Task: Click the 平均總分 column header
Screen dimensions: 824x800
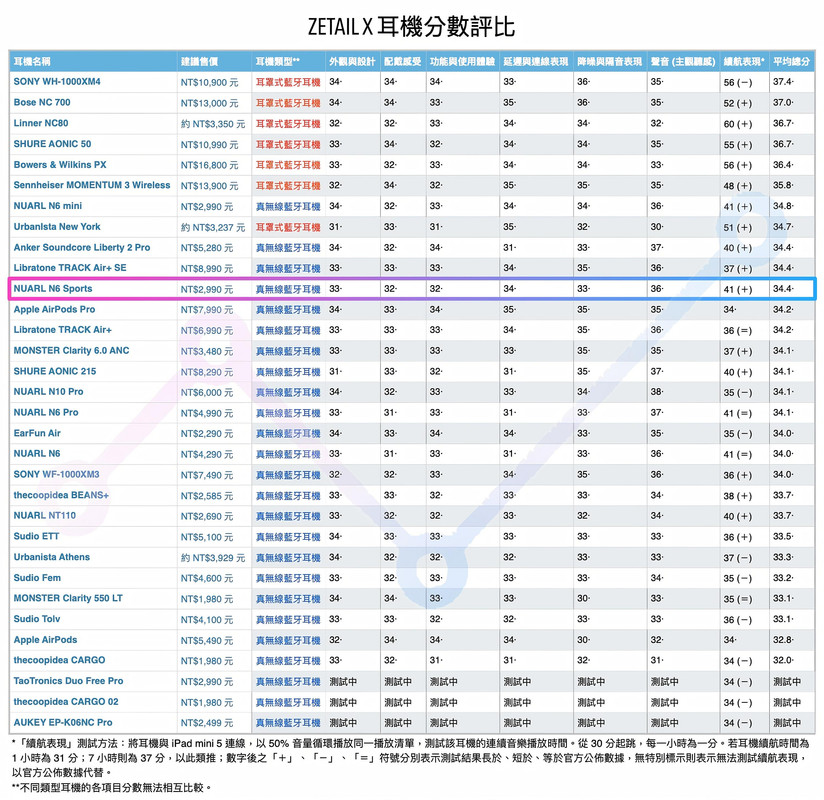Action: click(791, 61)
